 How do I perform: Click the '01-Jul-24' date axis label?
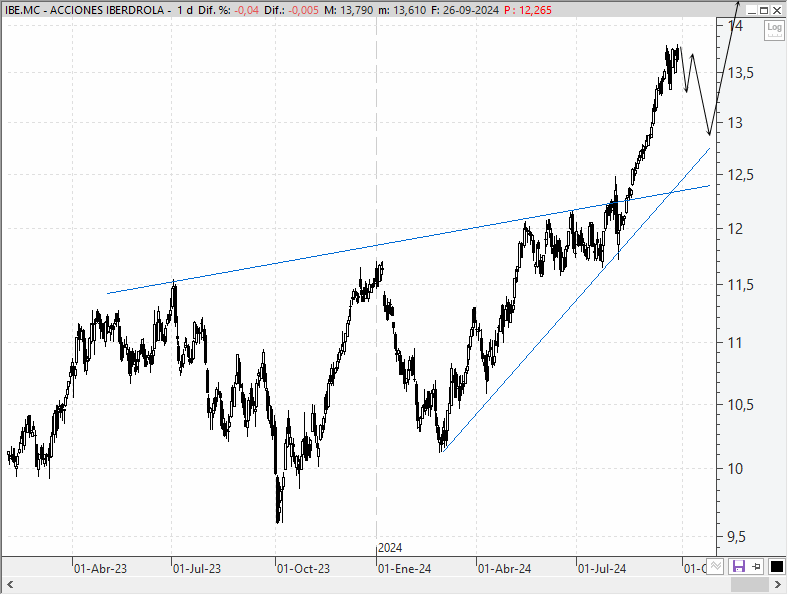(x=602, y=569)
